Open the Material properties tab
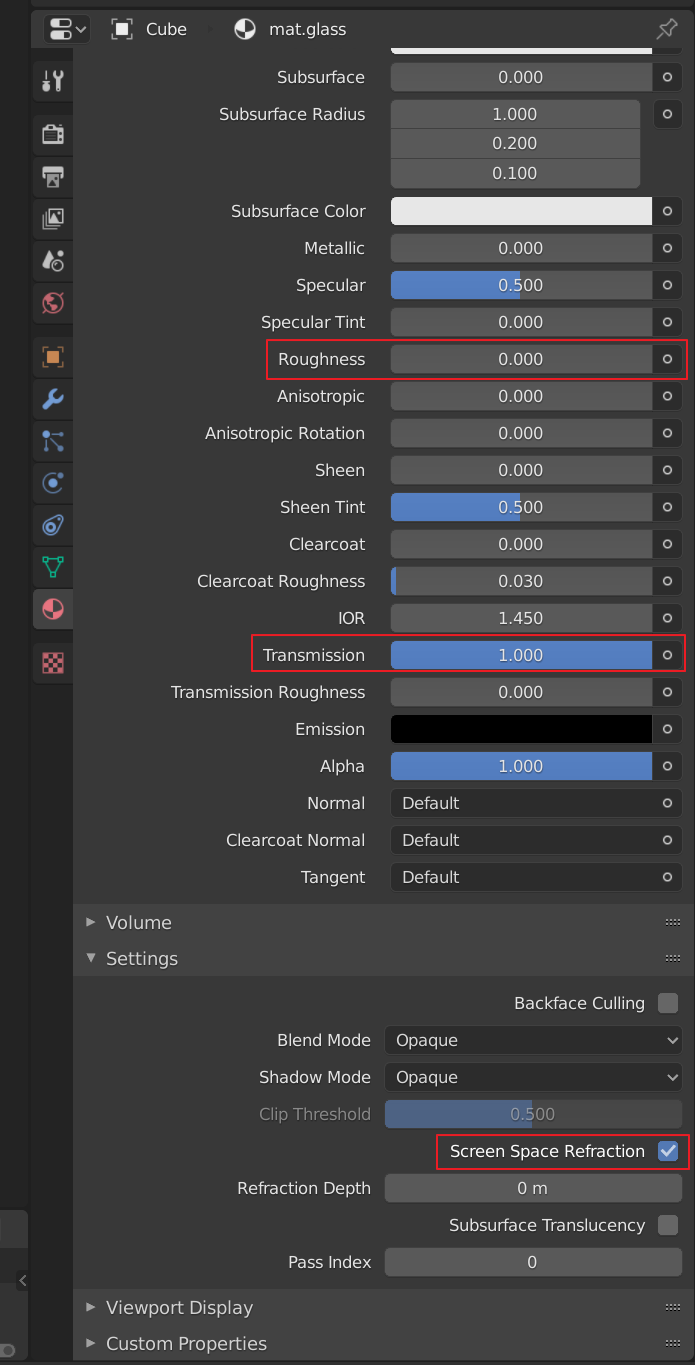 pyautogui.click(x=53, y=608)
